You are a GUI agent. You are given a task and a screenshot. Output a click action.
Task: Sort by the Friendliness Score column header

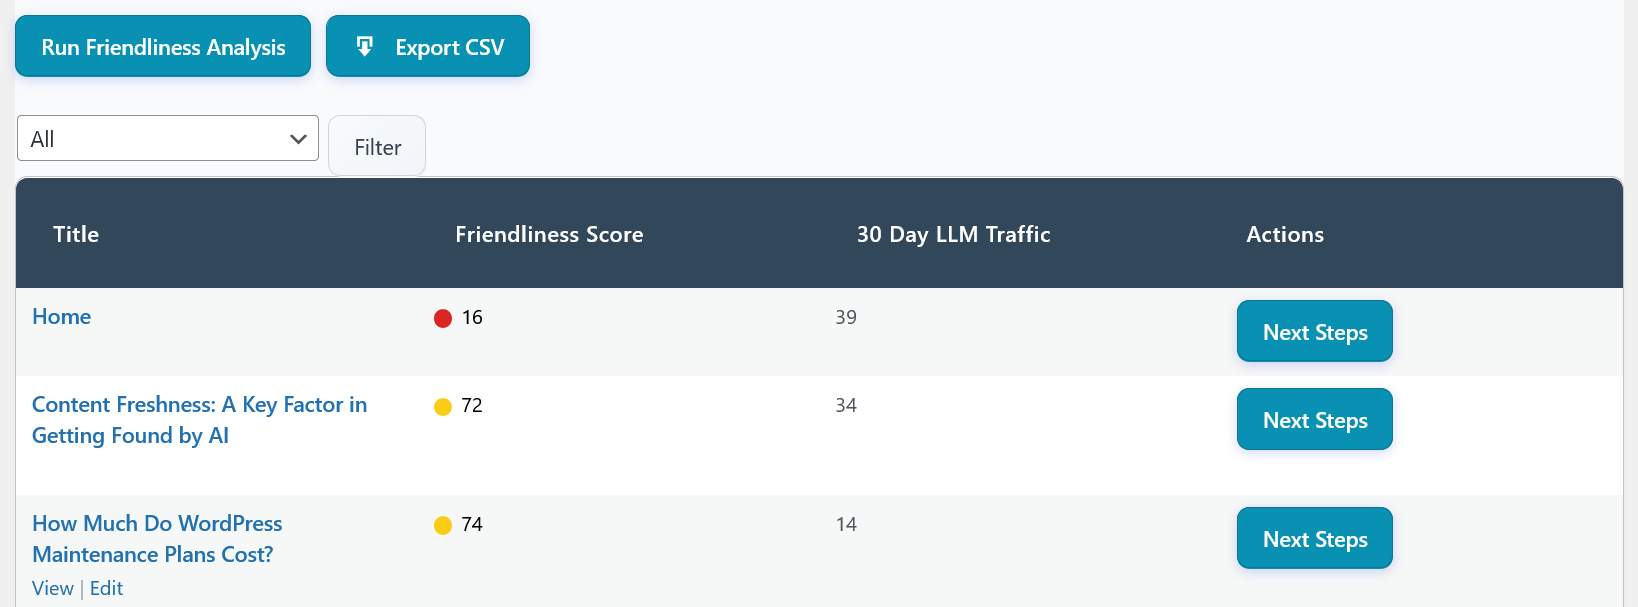(x=549, y=234)
